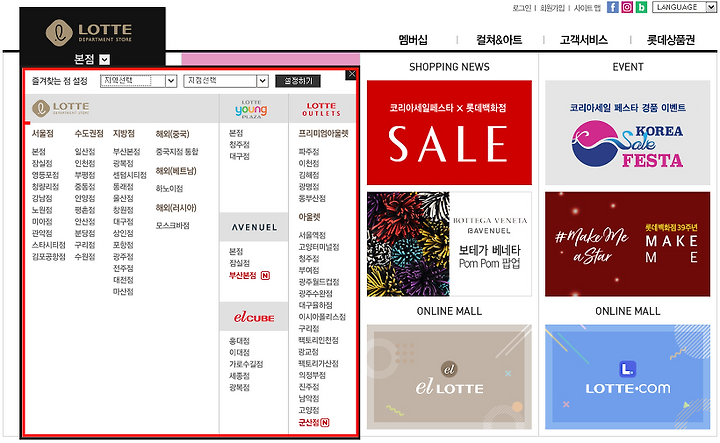
Task: Click the 회원가입 link
Action: coord(552,8)
